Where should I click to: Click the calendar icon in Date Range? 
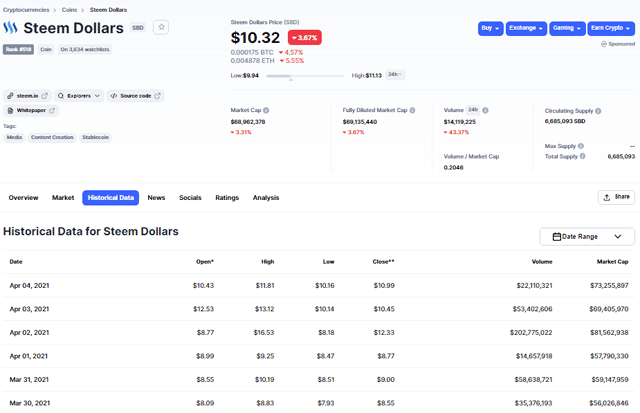click(556, 237)
